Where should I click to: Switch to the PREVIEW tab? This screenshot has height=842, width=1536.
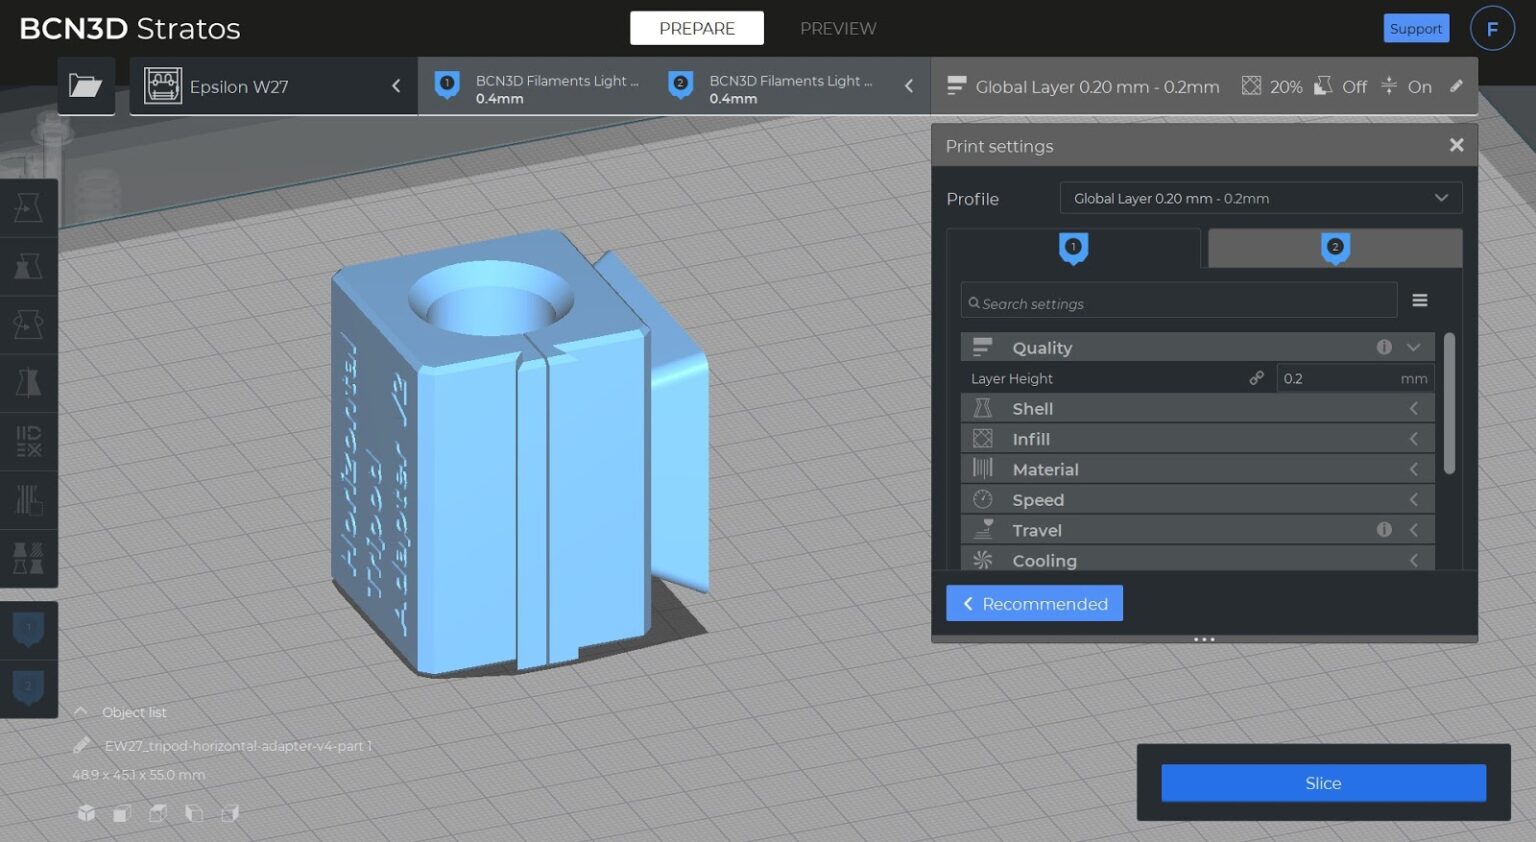tap(838, 28)
